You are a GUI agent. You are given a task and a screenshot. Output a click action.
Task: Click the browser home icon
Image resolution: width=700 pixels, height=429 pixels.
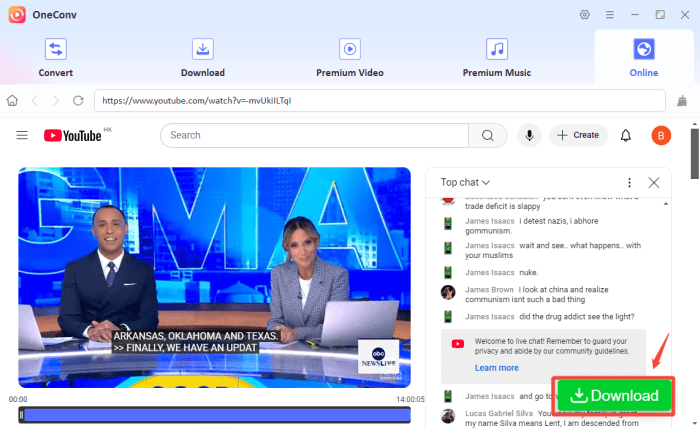(13, 101)
